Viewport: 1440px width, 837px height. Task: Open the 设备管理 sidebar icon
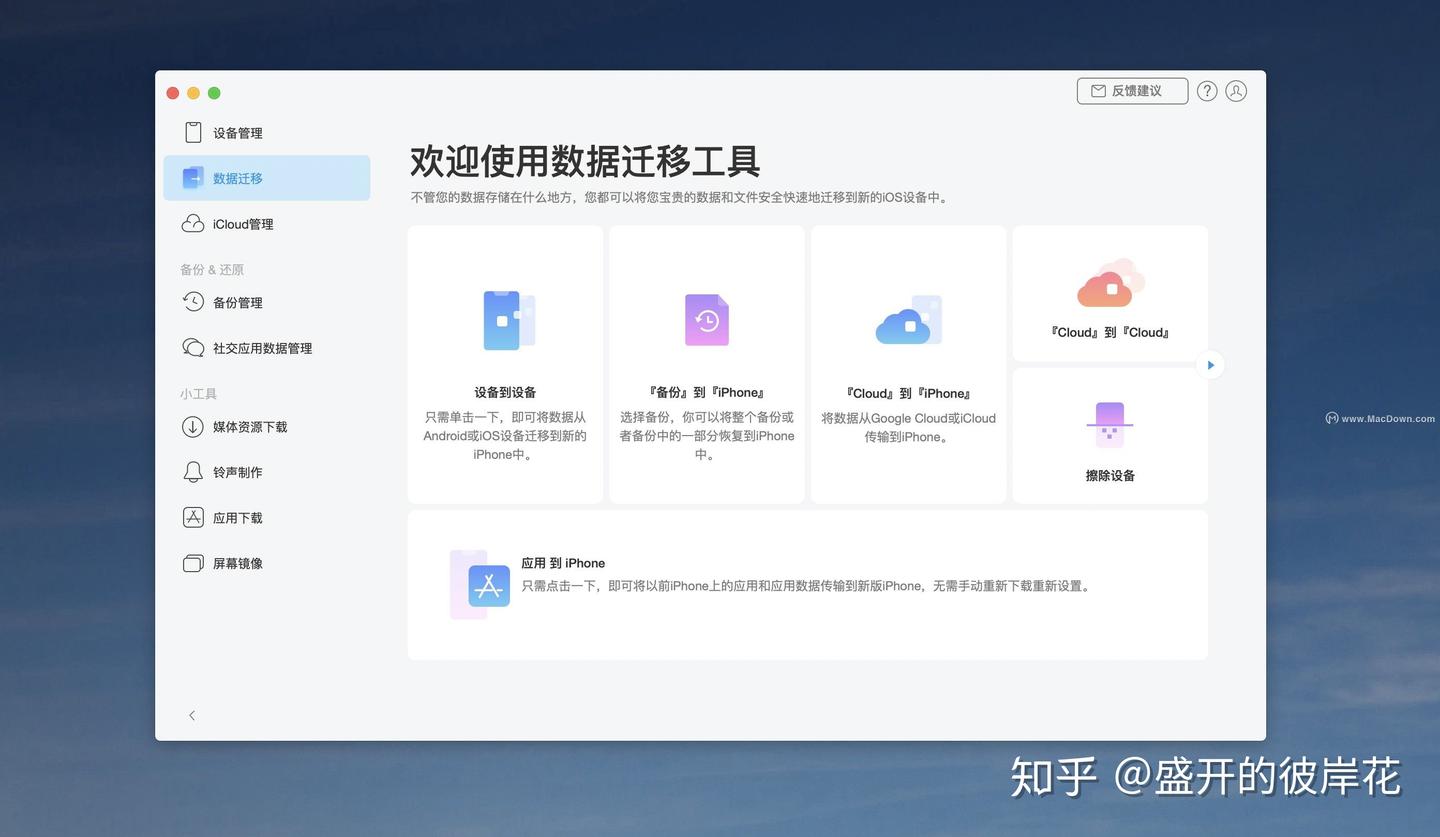coord(193,131)
